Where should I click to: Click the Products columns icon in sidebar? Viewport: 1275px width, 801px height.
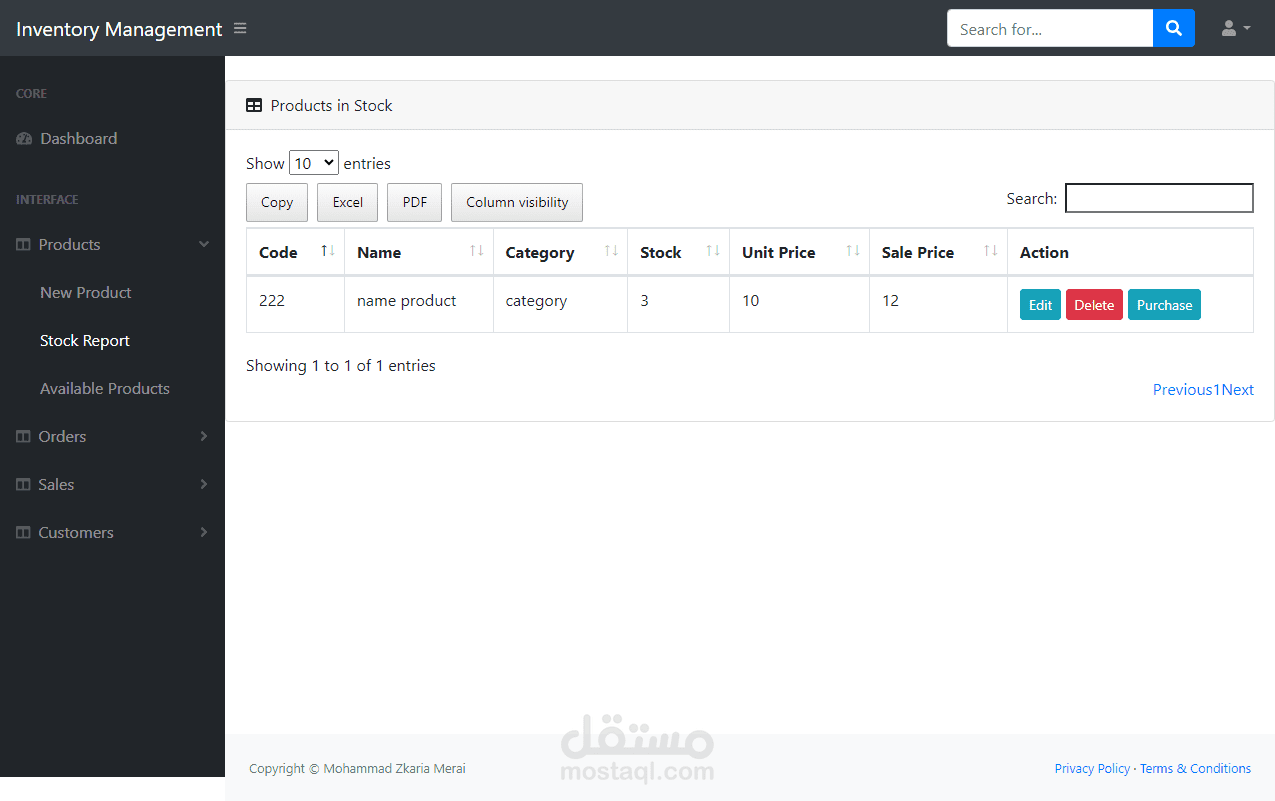(x=24, y=245)
